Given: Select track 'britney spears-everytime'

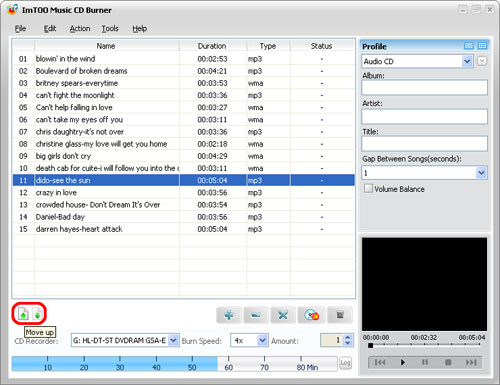Looking at the screenshot, I should pyautogui.click(x=184, y=83).
